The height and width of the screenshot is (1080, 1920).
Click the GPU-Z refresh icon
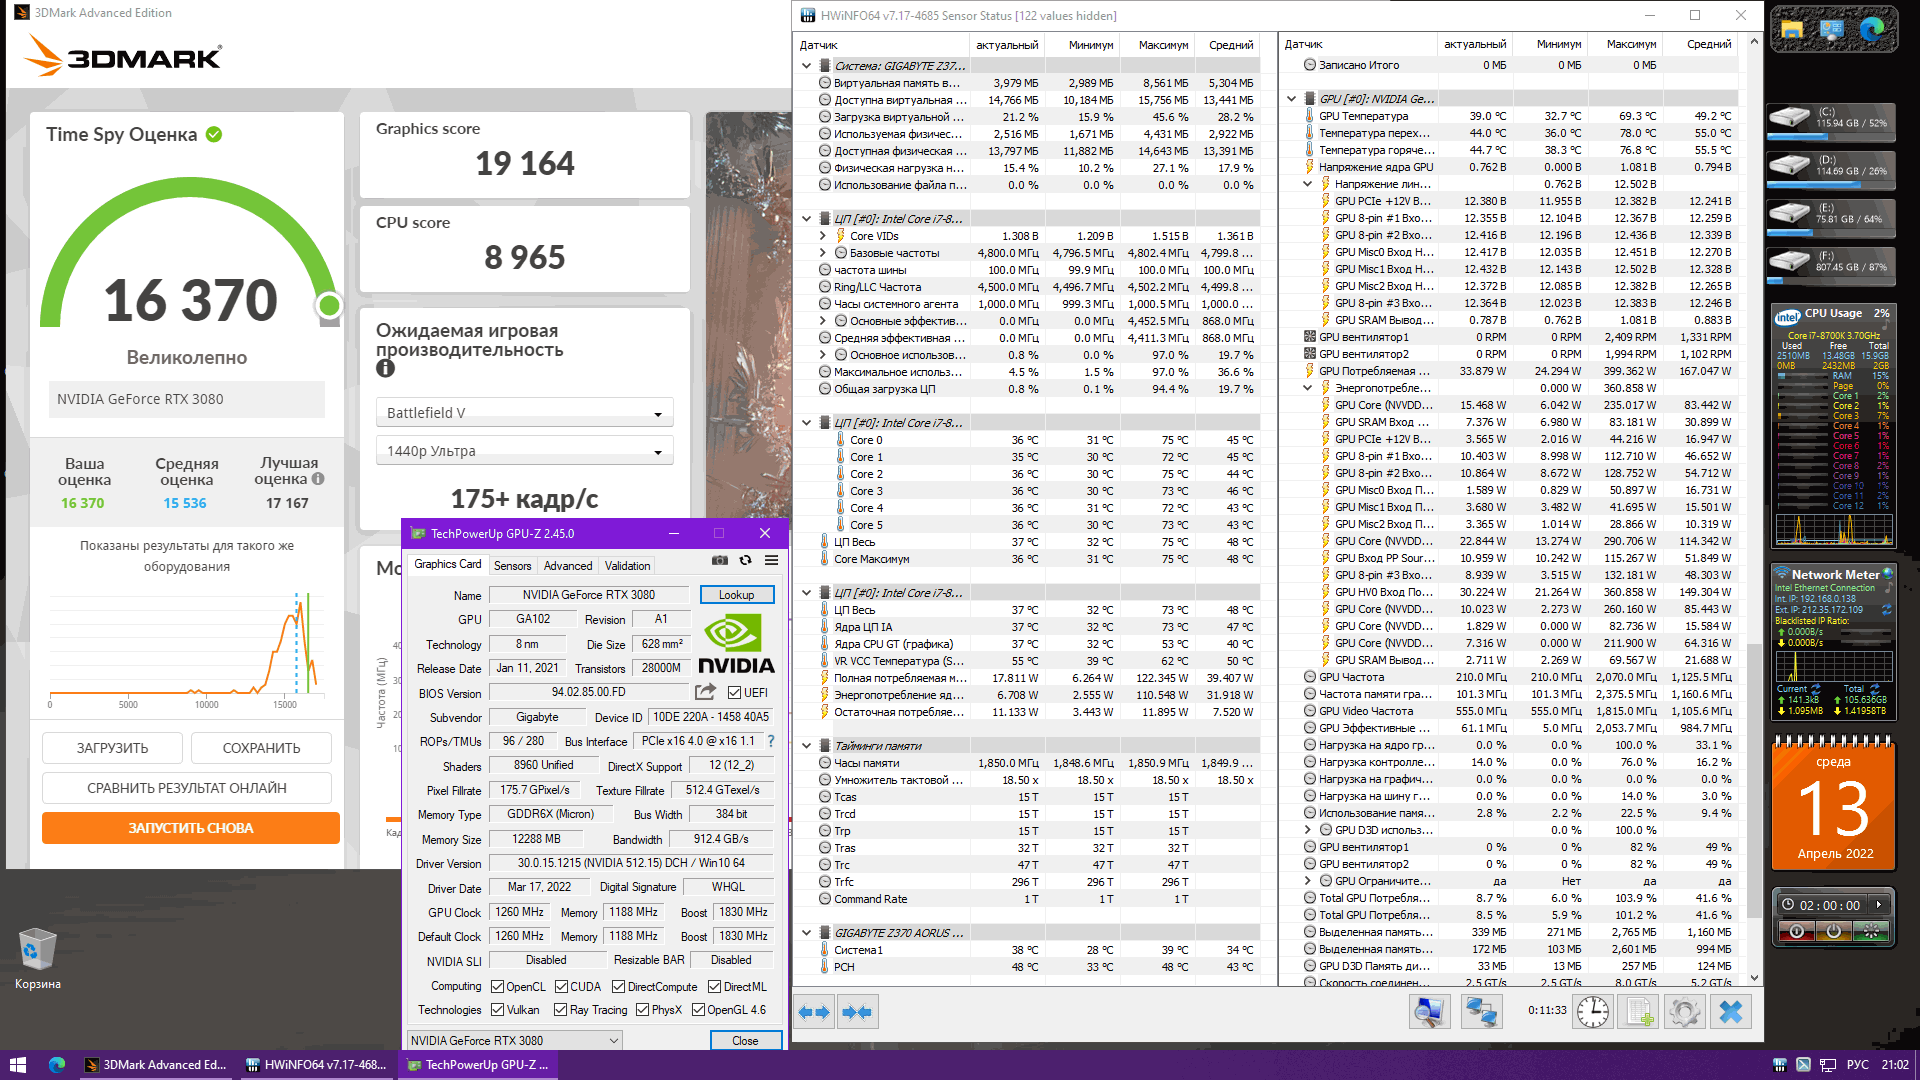tap(745, 561)
